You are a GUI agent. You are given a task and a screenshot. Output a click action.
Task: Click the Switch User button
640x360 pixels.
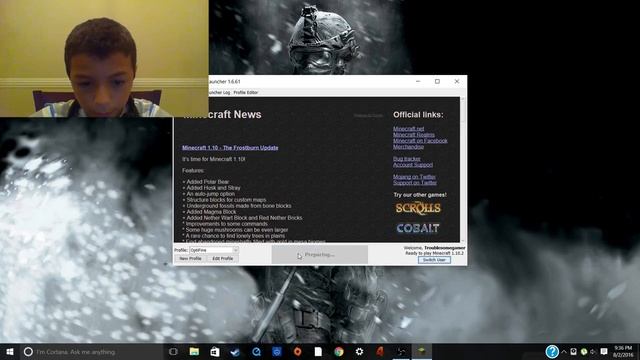pyautogui.click(x=434, y=260)
